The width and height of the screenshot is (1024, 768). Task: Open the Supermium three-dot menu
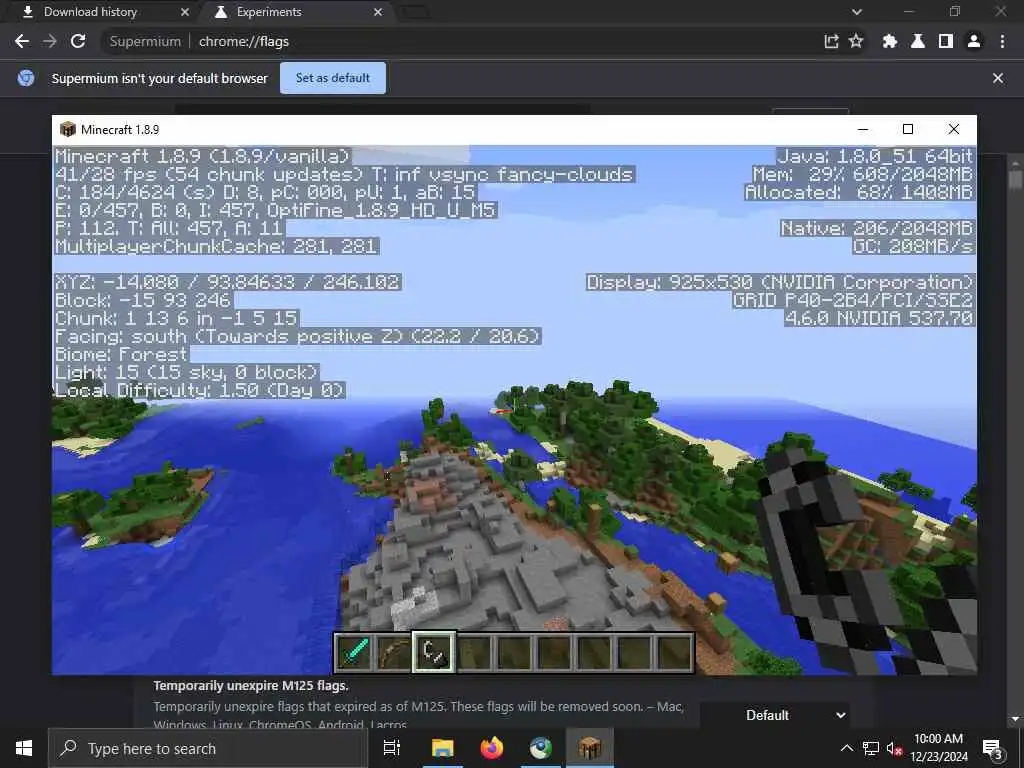(x=1002, y=41)
